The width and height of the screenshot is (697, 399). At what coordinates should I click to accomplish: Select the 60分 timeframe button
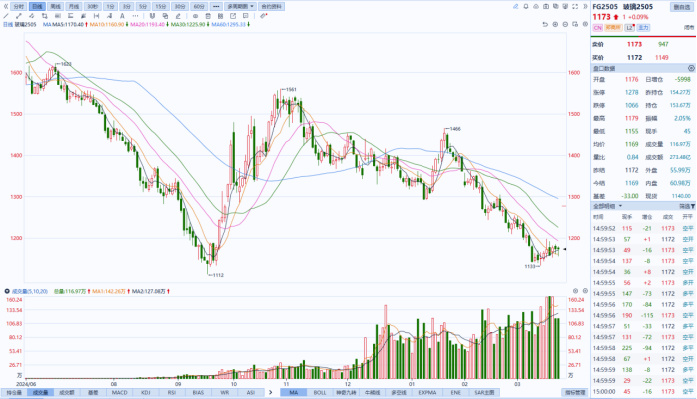pos(199,7)
